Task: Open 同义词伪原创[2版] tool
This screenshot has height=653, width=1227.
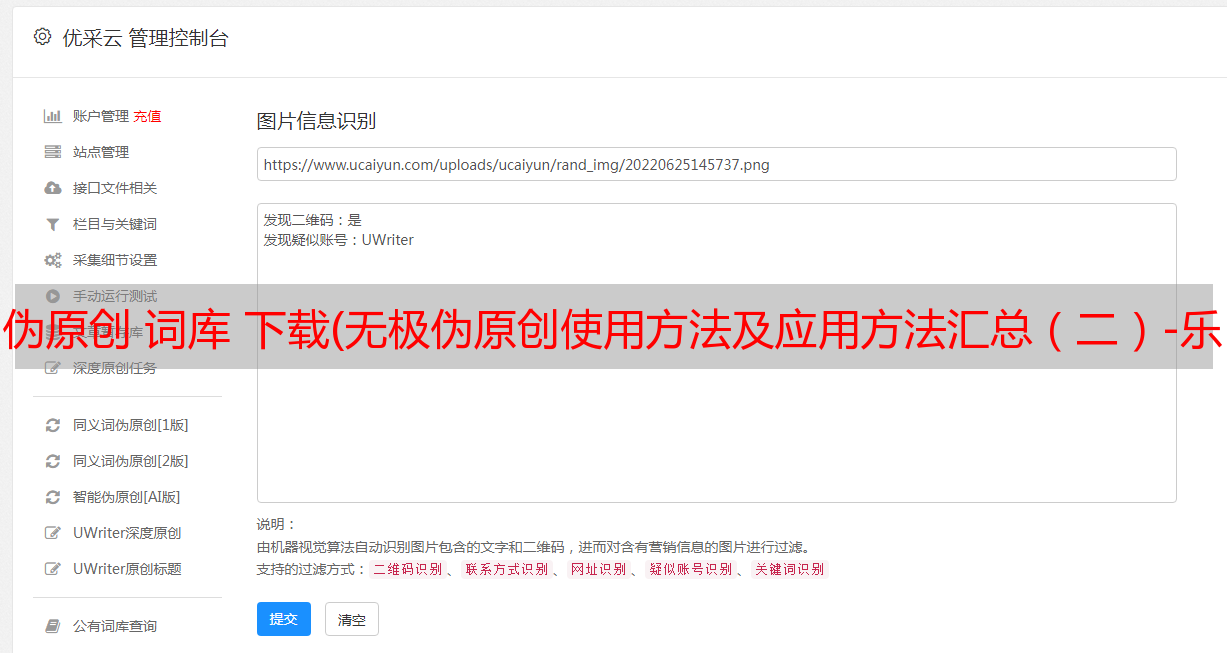Action: click(x=131, y=461)
